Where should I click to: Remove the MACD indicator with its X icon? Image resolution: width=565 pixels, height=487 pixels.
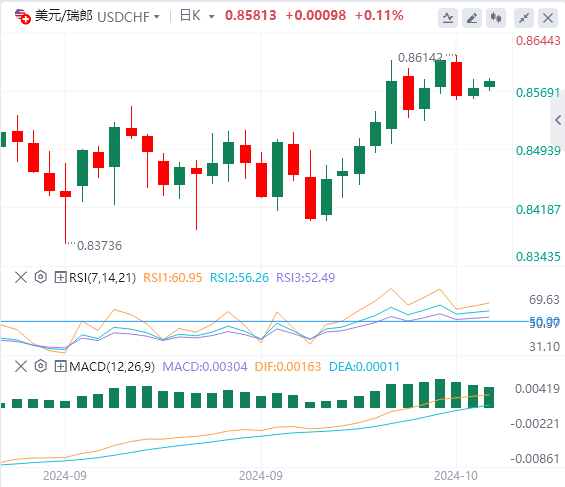[x=21, y=366]
